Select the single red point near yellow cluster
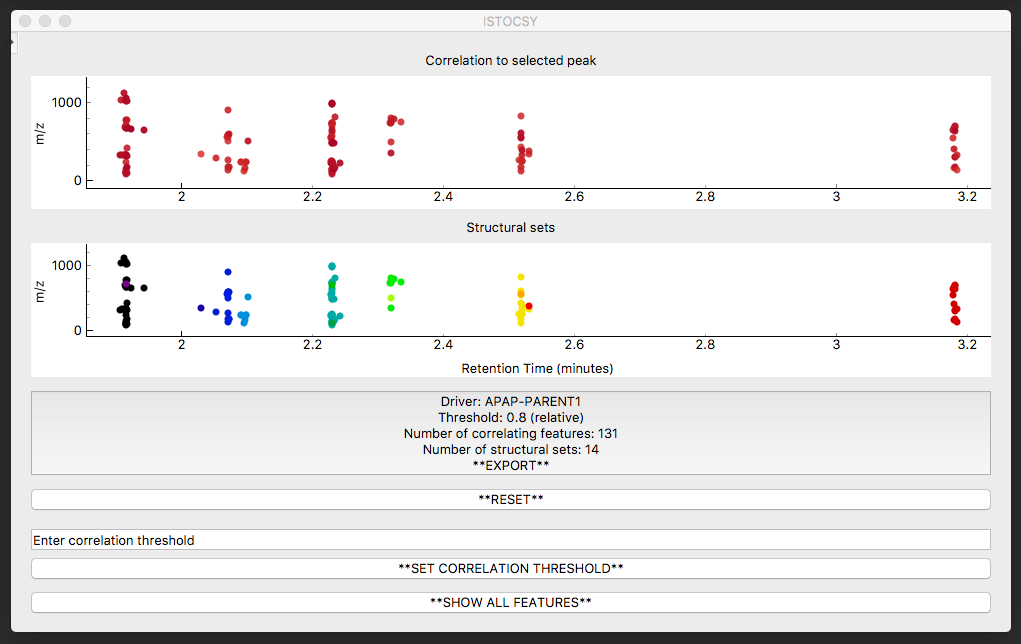The image size is (1021, 644). pos(529,306)
